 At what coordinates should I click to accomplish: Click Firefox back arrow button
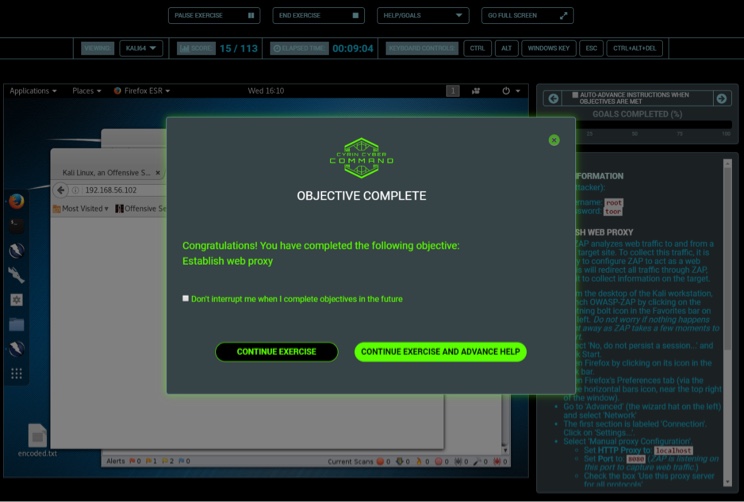61,190
